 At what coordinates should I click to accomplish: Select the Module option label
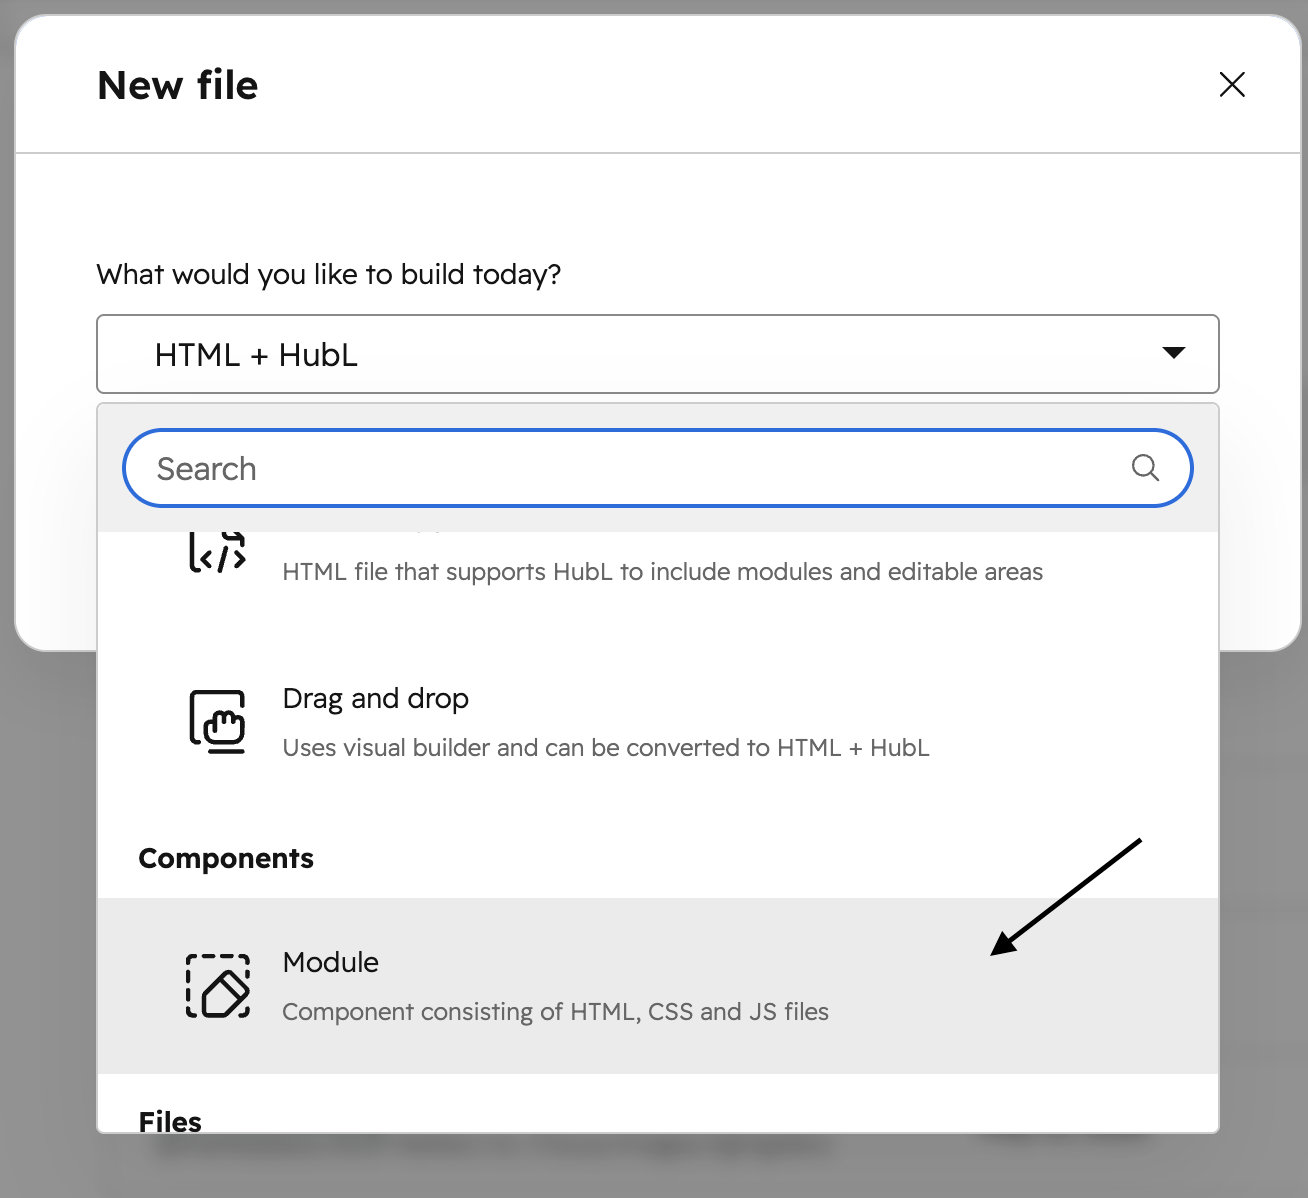331,962
